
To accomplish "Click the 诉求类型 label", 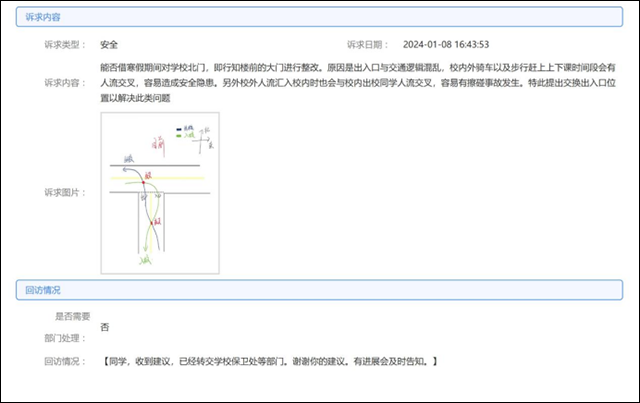I will pos(65,45).
